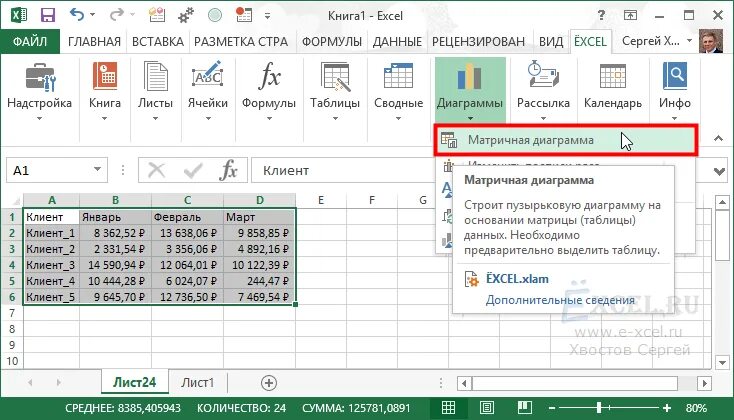
Task: Open the Name Box dropdown arrow
Action: pos(97,169)
